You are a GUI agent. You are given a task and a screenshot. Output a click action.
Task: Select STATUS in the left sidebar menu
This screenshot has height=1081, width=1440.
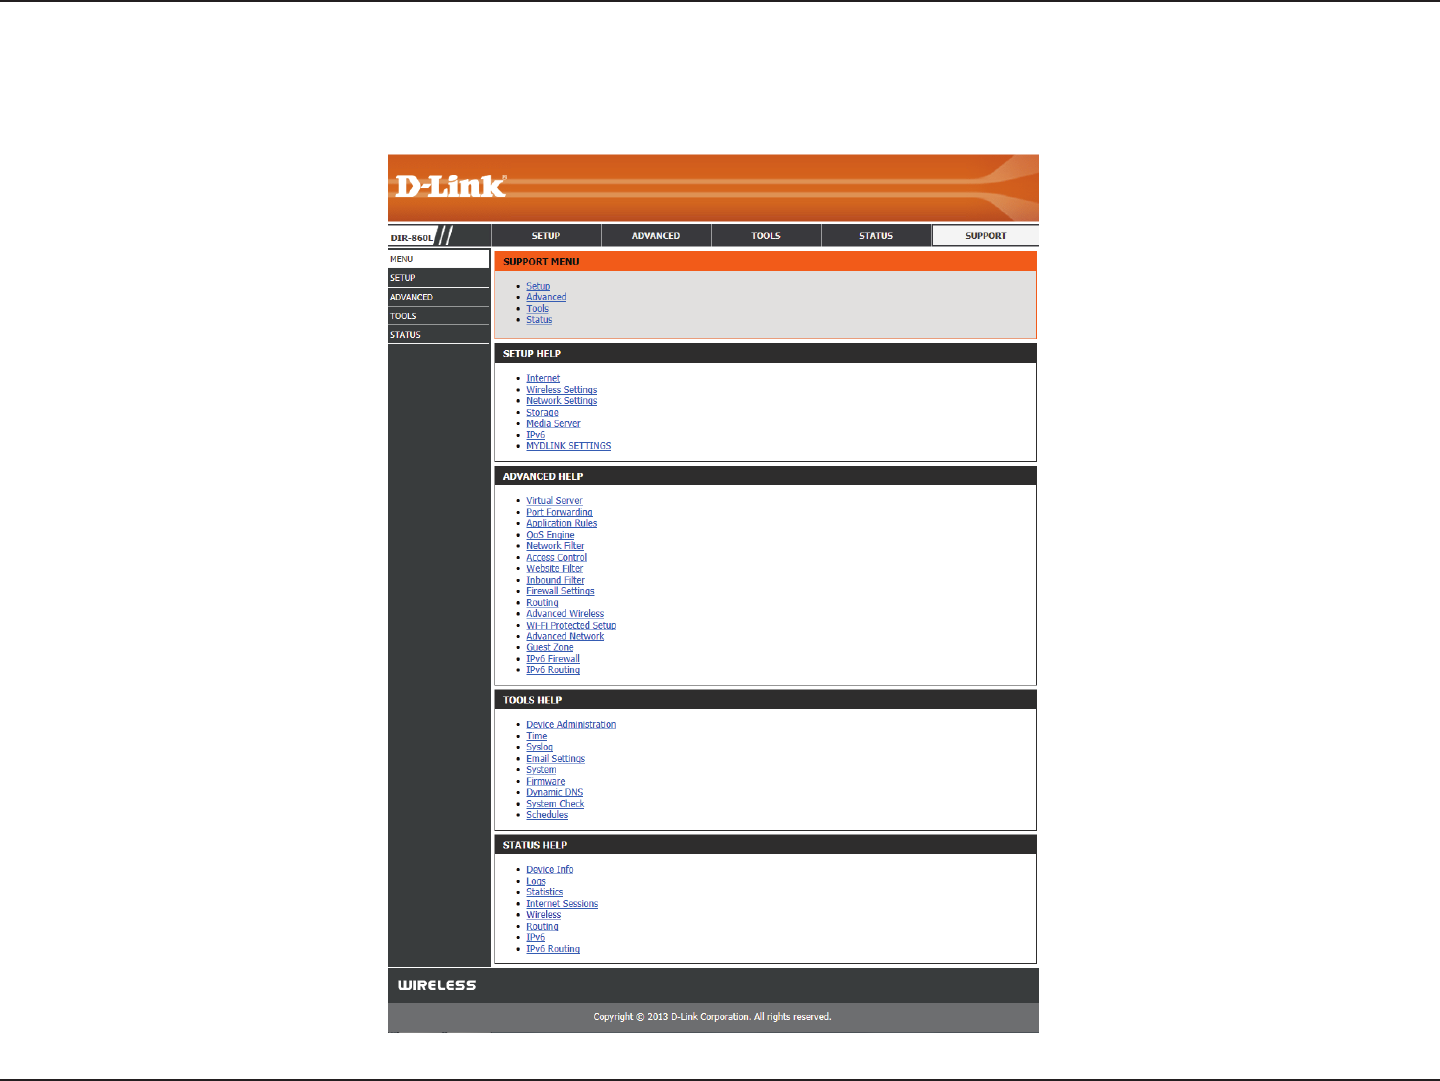click(439, 335)
